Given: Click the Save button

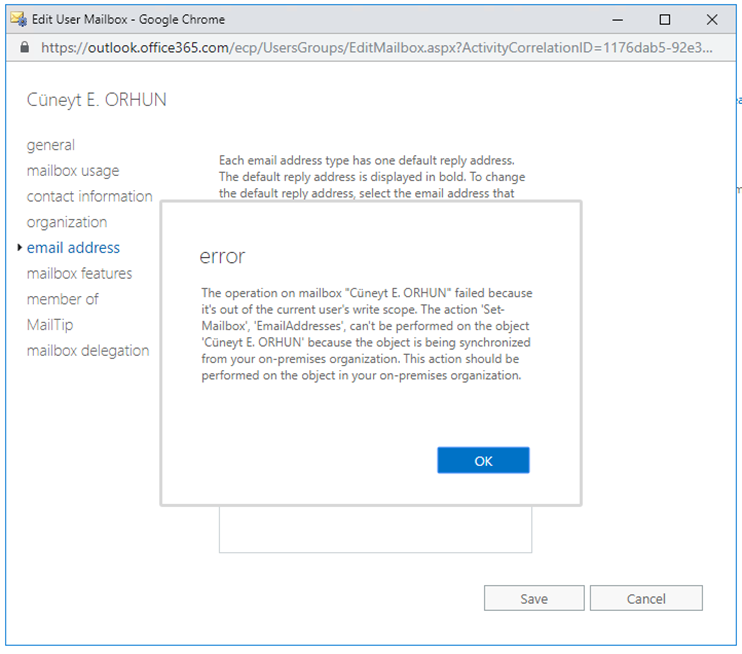Looking at the screenshot, I should click(534, 598).
